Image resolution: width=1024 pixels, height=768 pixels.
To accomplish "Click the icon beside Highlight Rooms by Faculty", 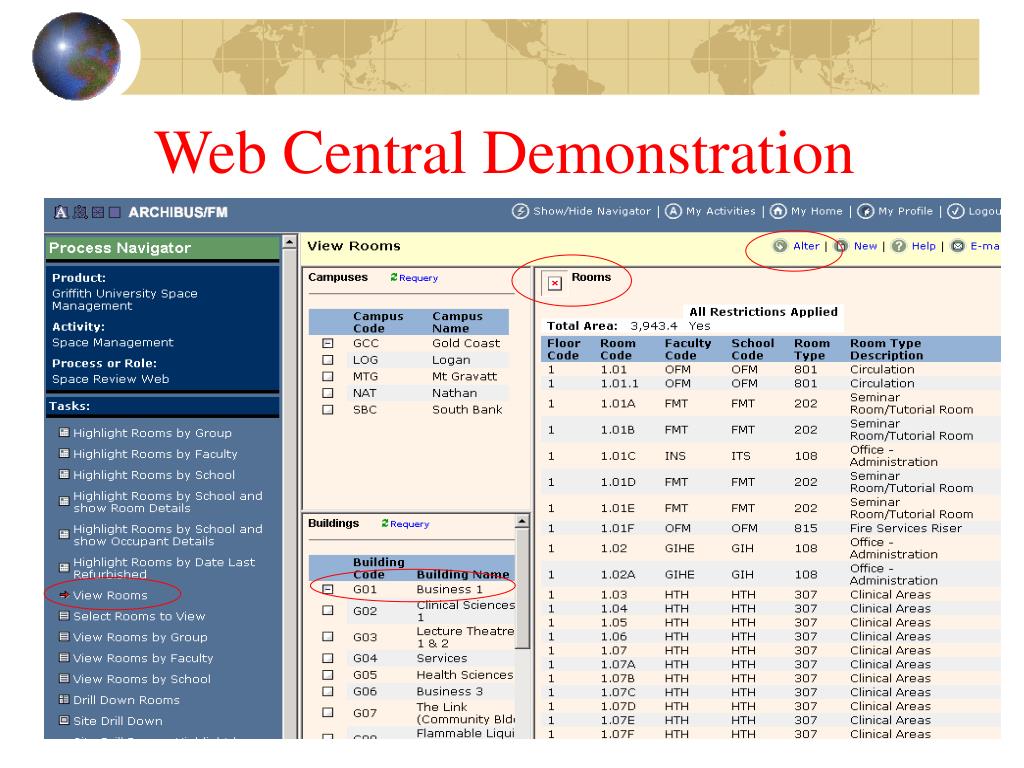I will [x=64, y=453].
